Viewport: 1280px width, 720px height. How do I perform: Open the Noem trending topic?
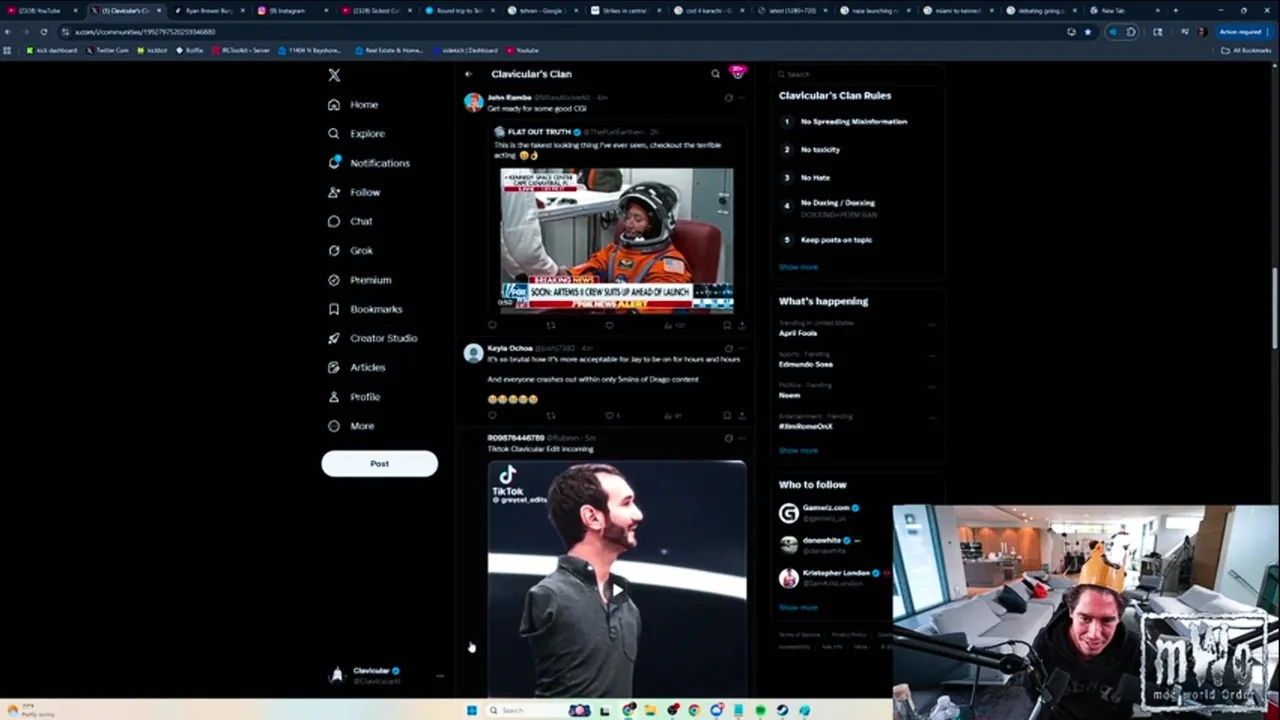(789, 395)
